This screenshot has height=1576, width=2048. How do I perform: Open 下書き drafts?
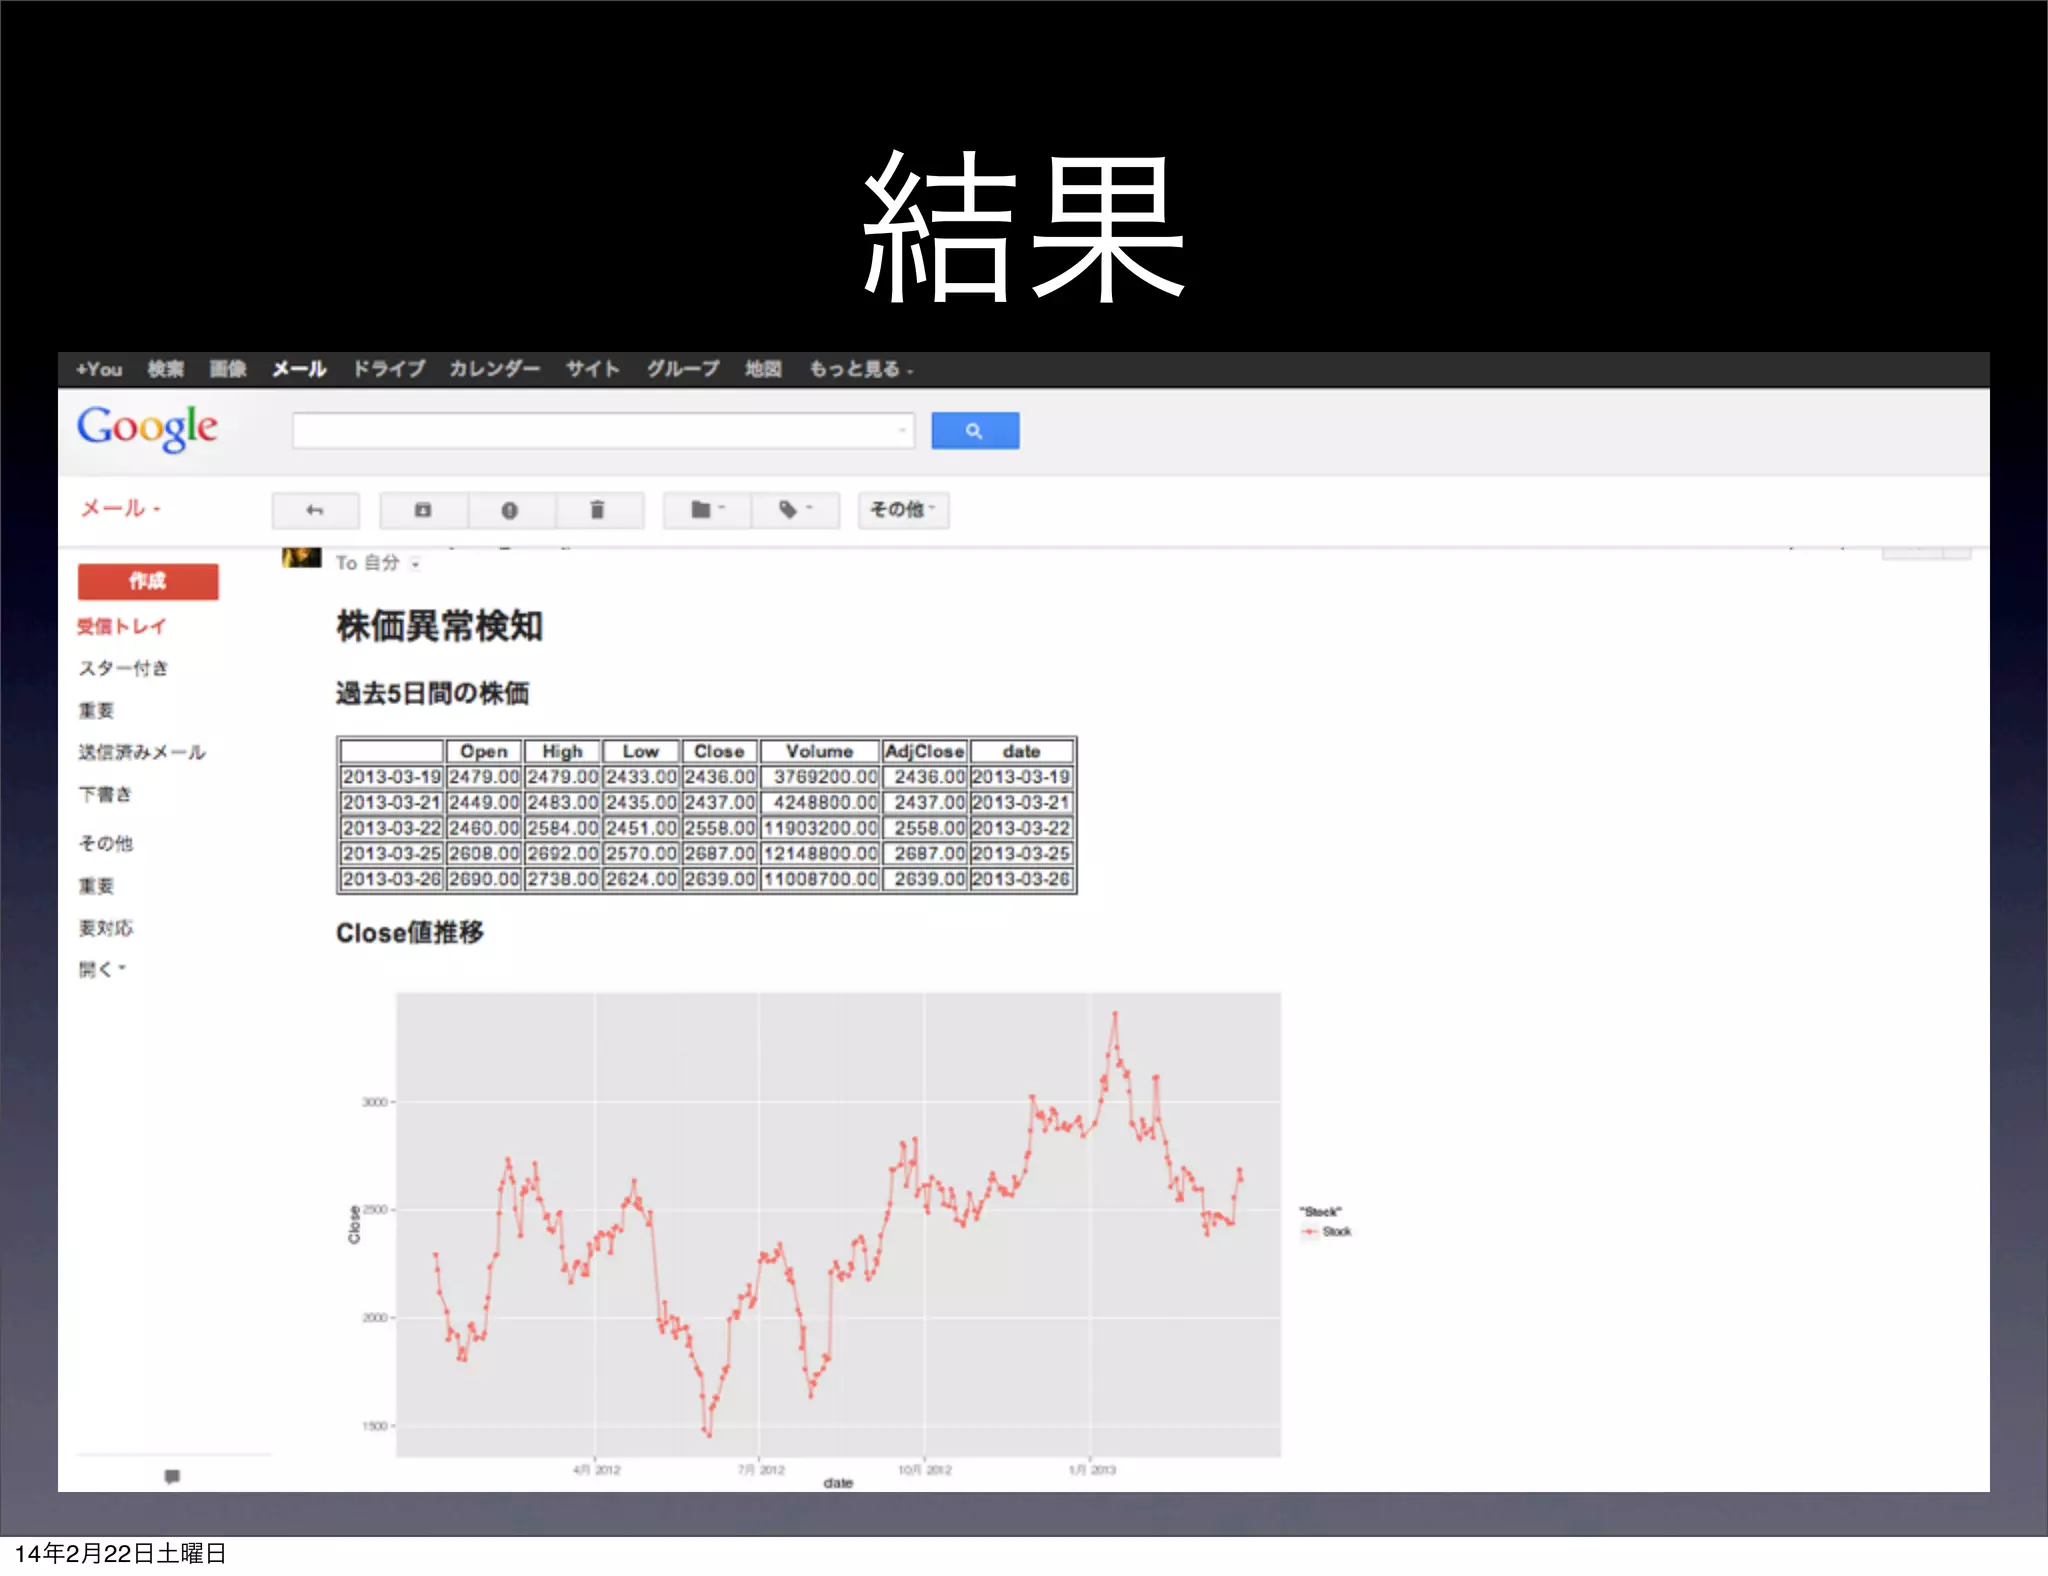[x=105, y=794]
